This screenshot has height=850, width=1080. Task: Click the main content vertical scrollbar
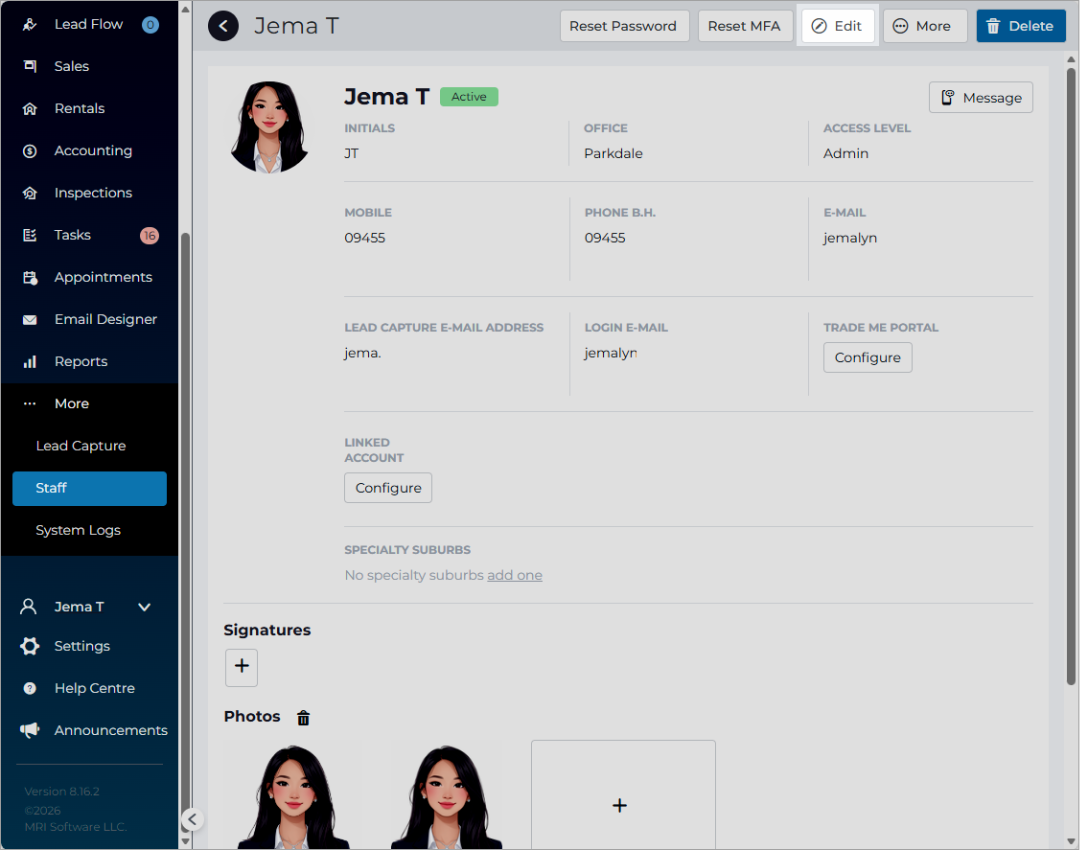point(1071,376)
